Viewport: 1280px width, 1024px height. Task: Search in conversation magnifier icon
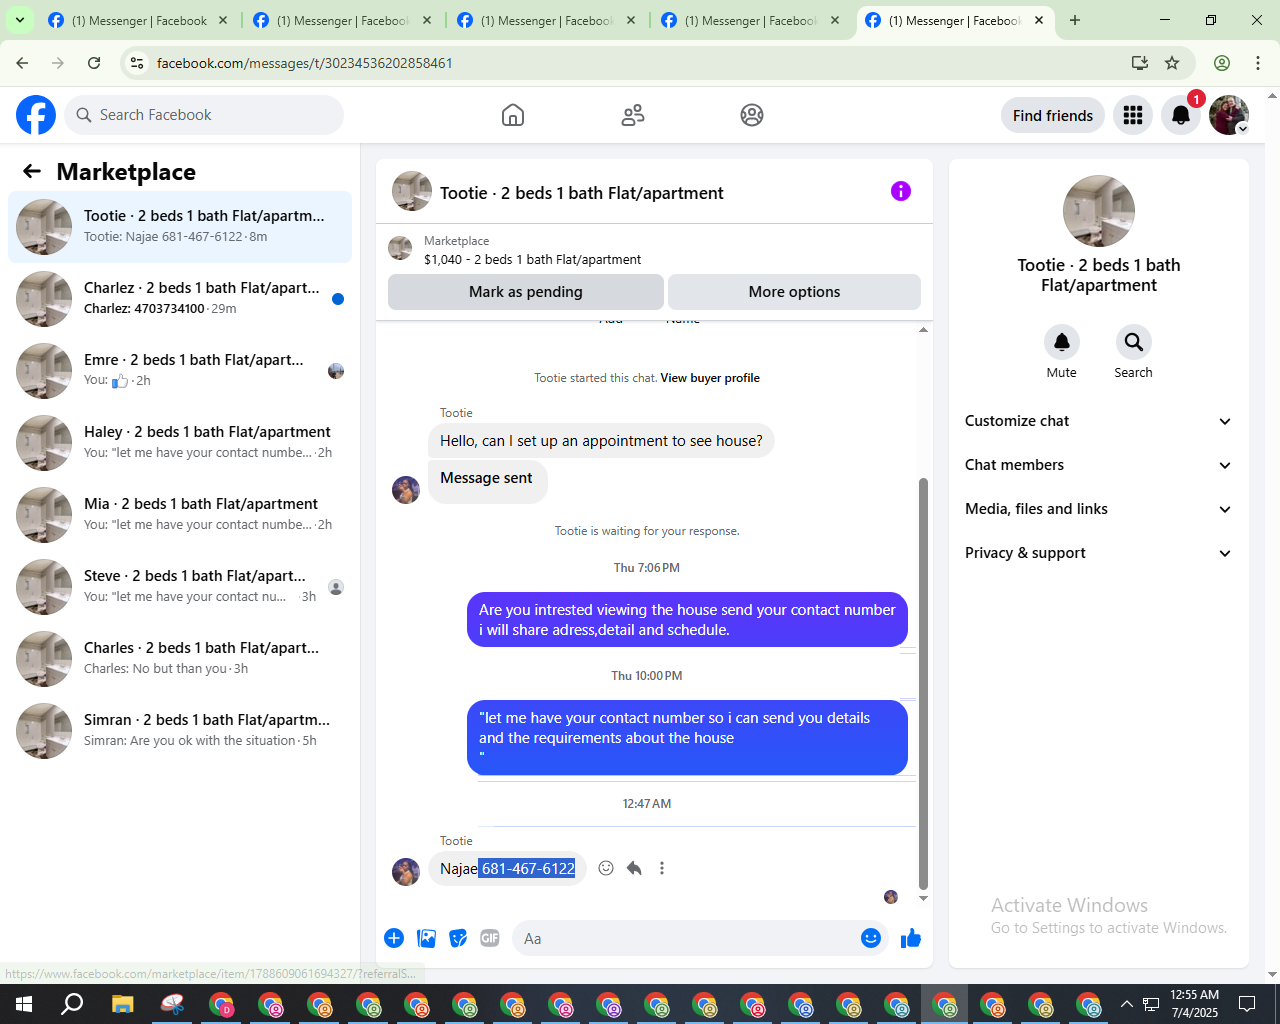coord(1134,342)
